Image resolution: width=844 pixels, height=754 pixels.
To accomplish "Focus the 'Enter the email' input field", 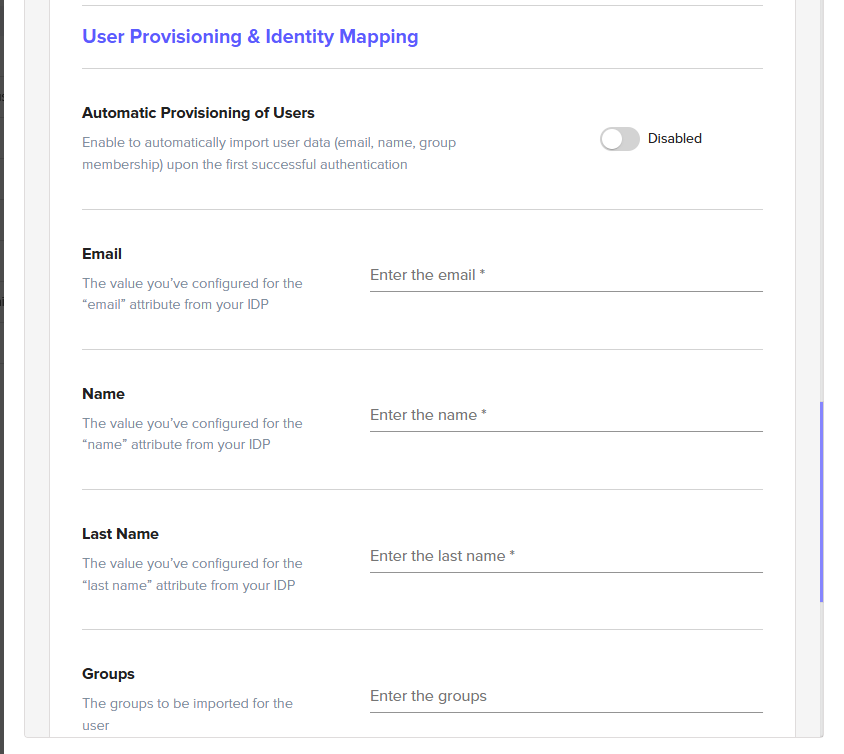I will coord(565,275).
